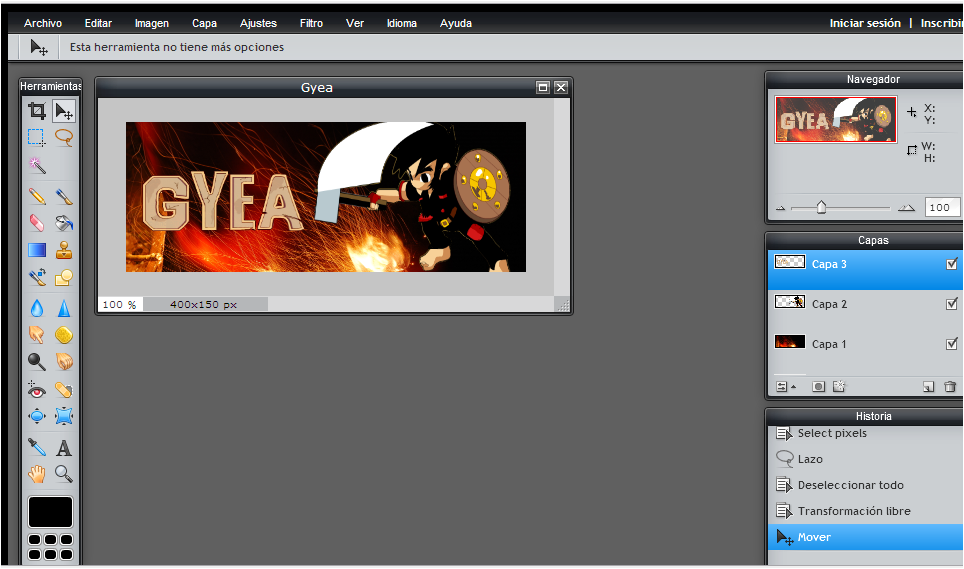Select the Hand pan tool

pos(37,474)
